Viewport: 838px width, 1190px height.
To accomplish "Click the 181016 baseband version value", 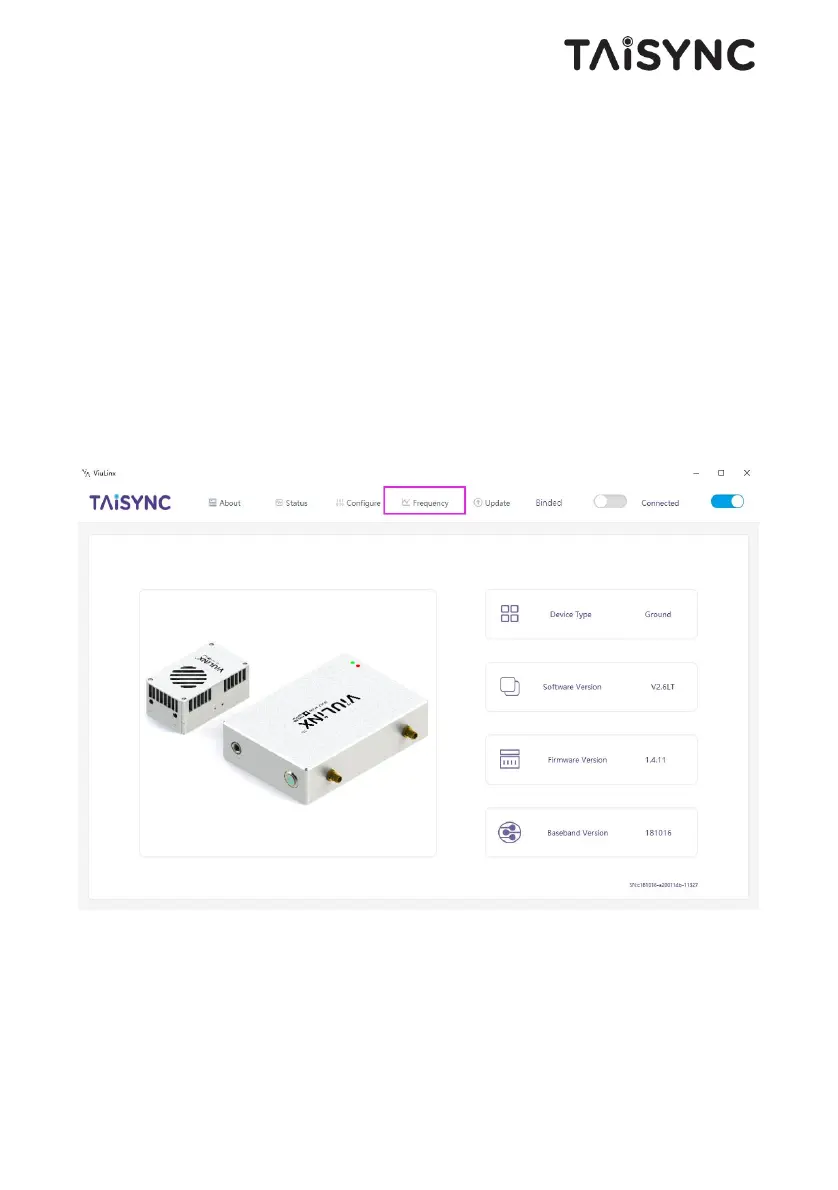I will (659, 833).
